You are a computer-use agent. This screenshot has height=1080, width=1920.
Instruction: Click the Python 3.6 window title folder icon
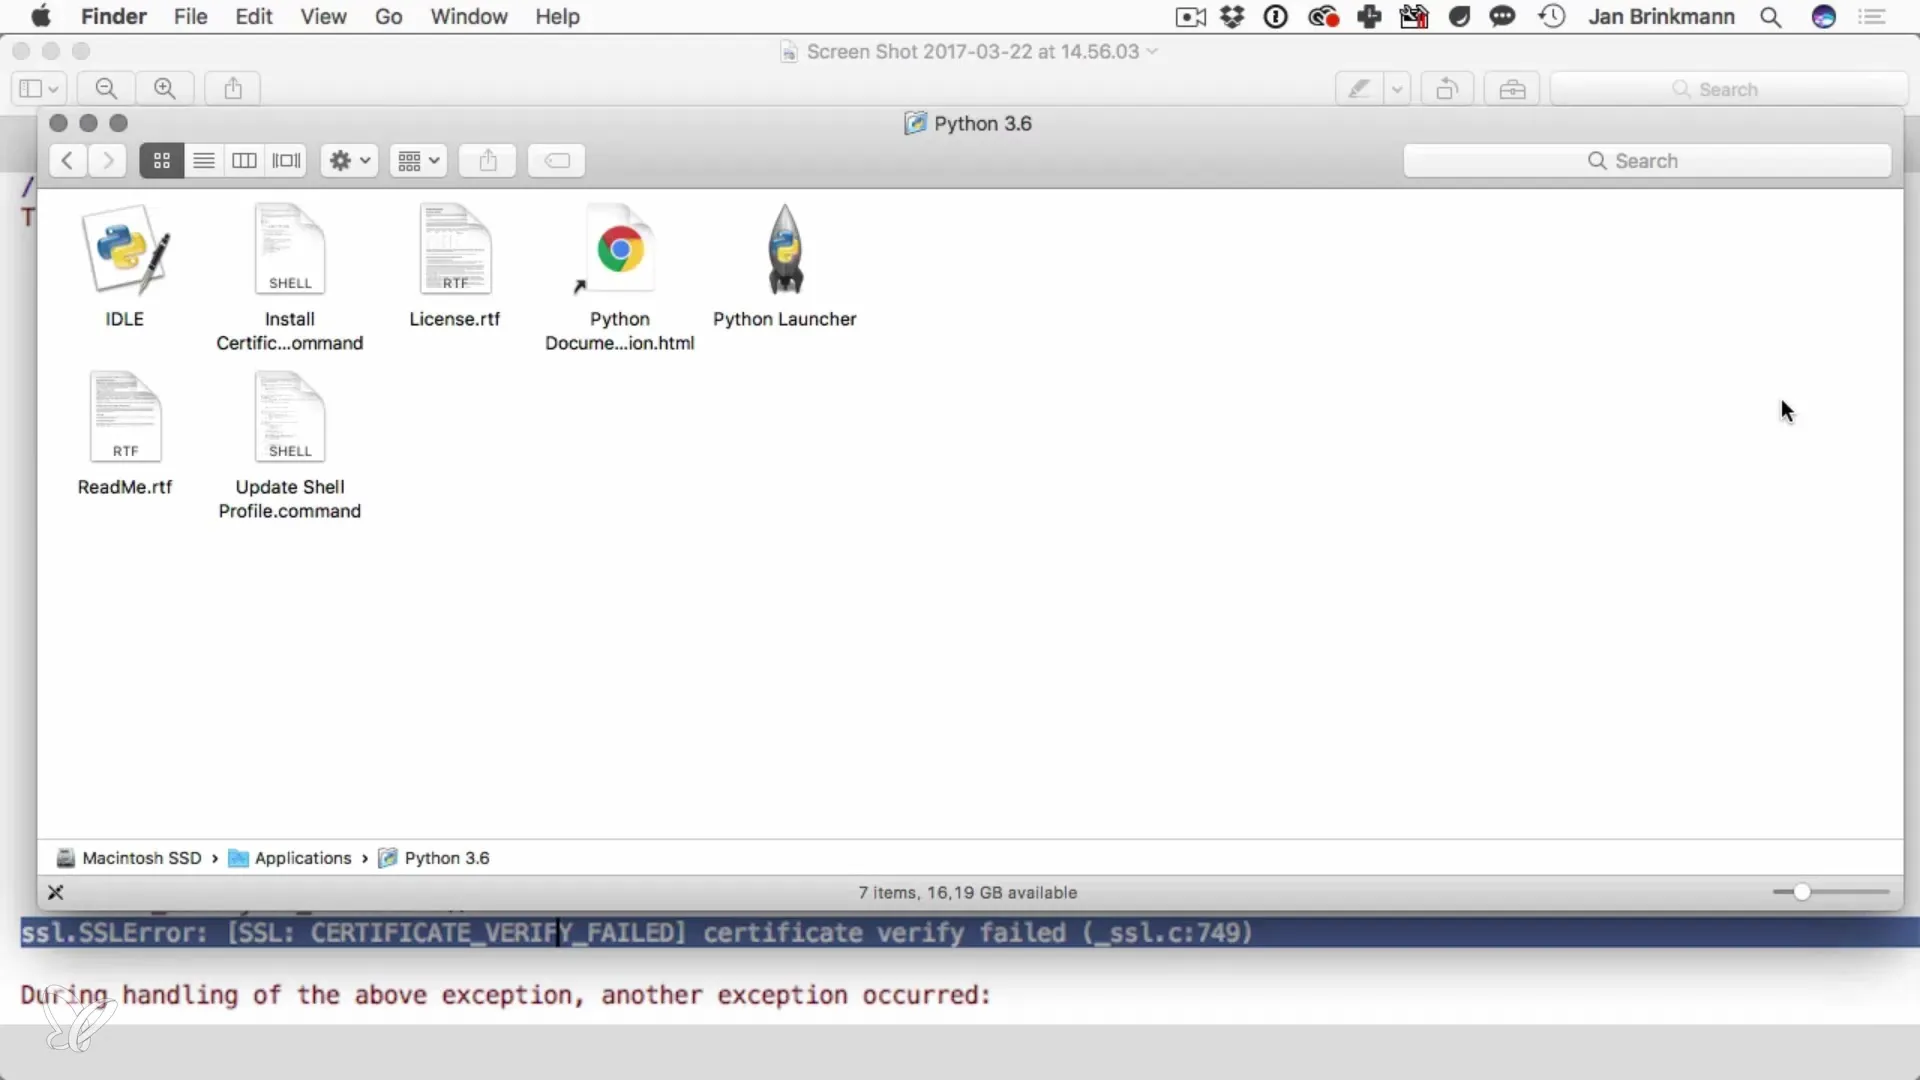pyautogui.click(x=915, y=123)
